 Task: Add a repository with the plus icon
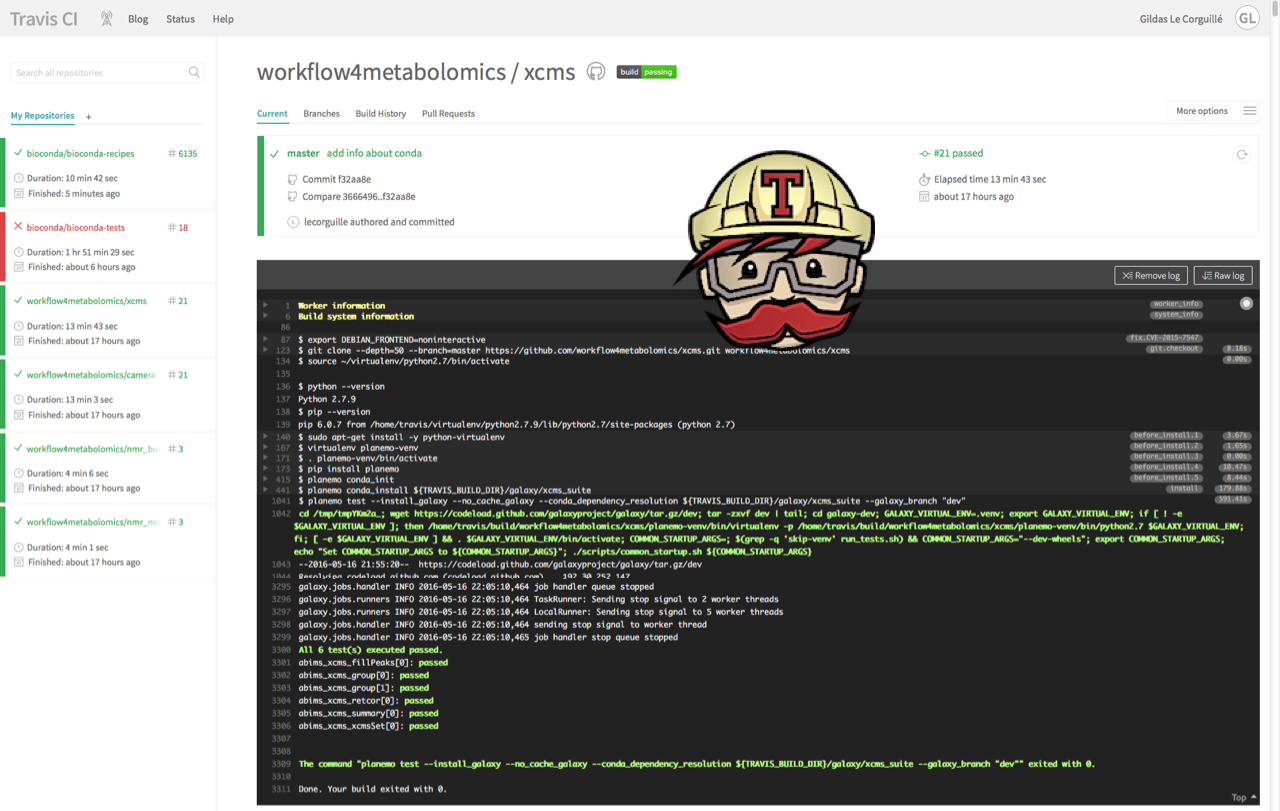(x=88, y=117)
